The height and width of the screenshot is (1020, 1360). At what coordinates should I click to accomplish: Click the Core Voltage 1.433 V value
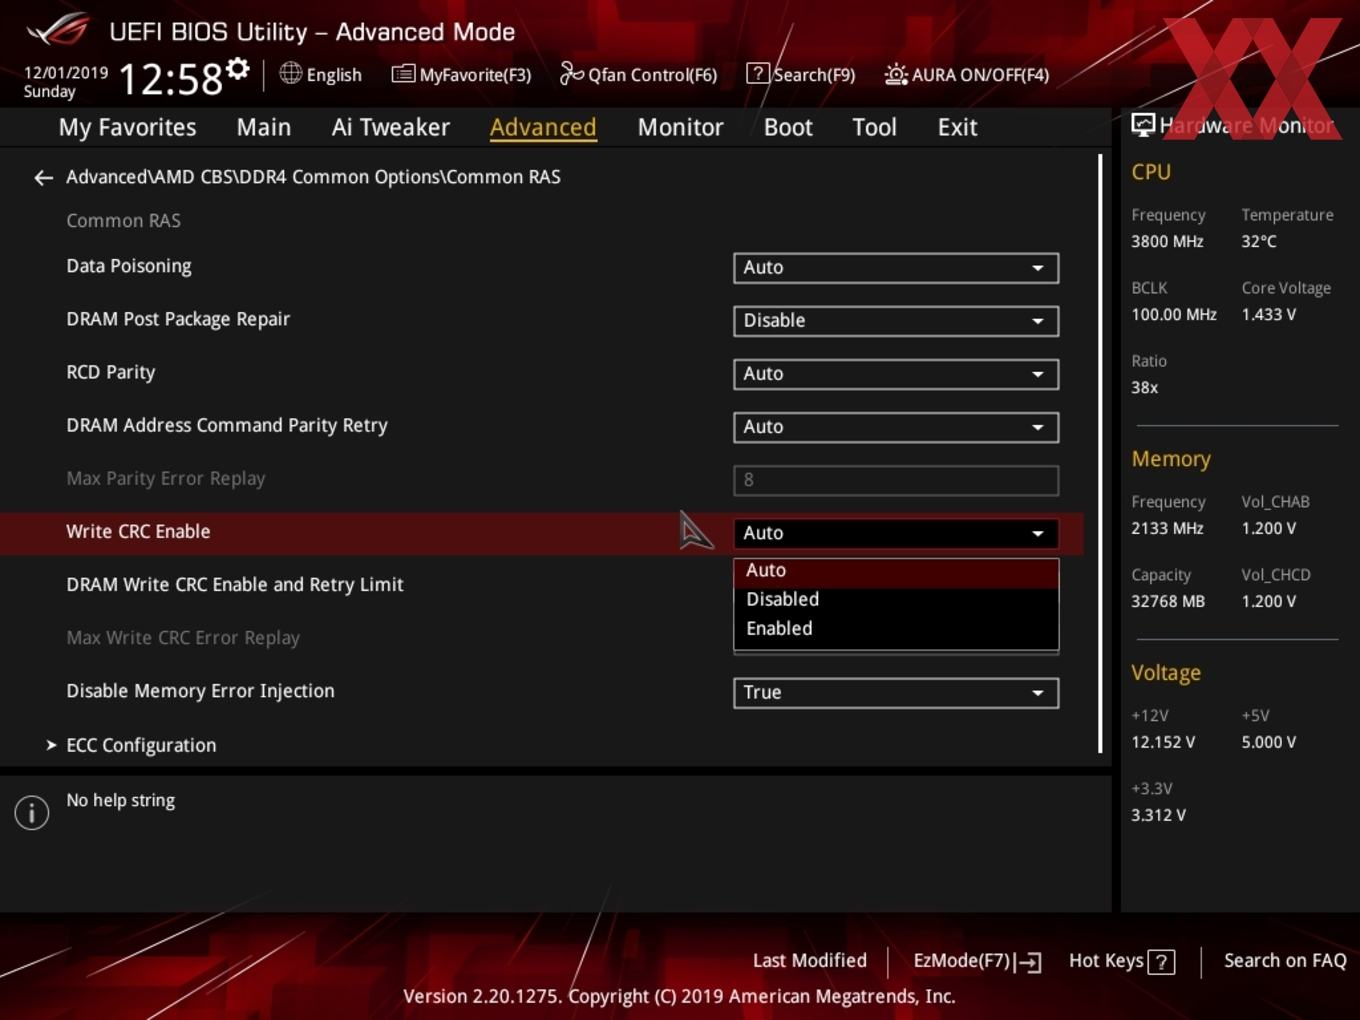coord(1269,315)
